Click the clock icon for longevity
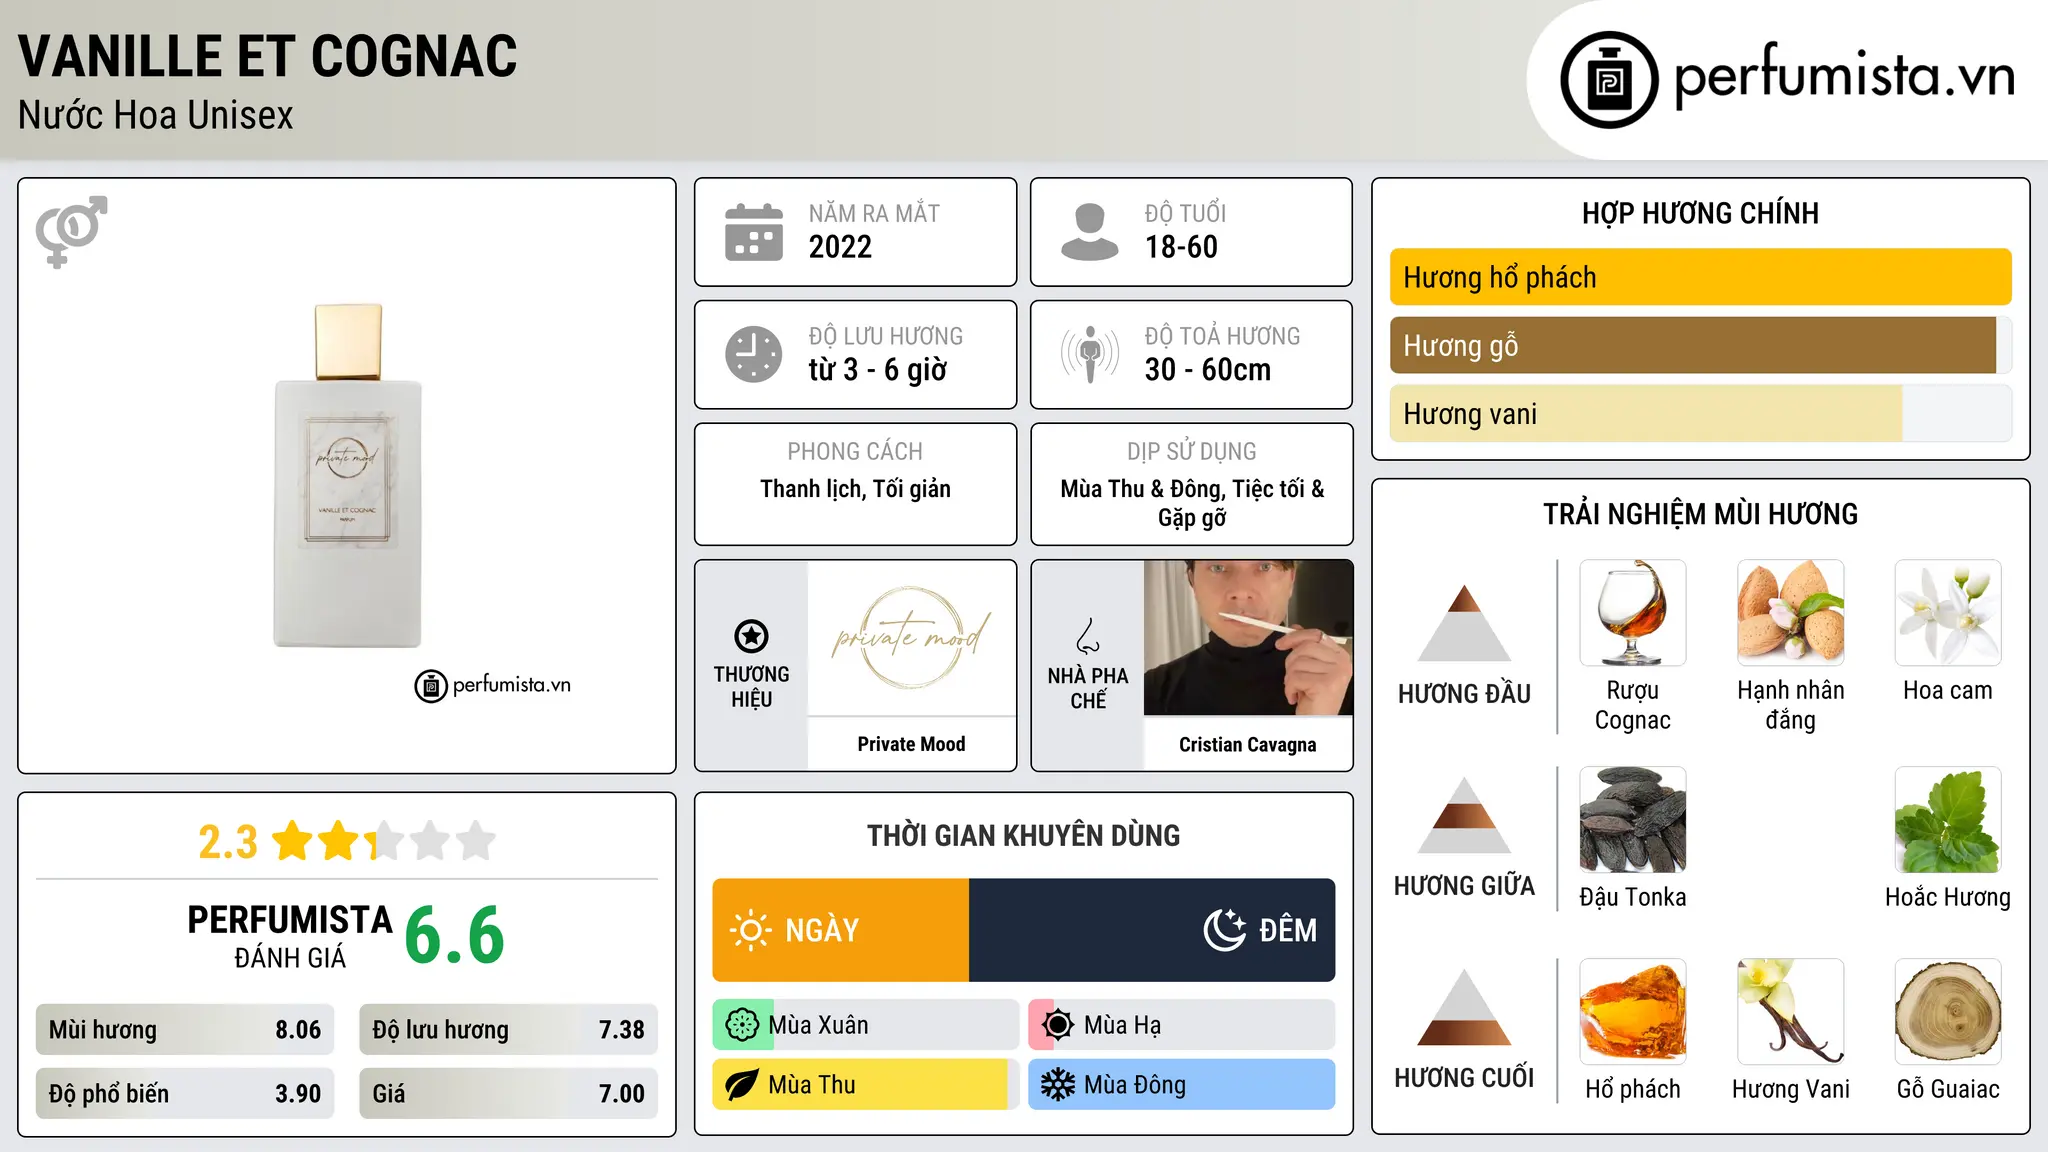Image resolution: width=2048 pixels, height=1152 pixels. 754,354
